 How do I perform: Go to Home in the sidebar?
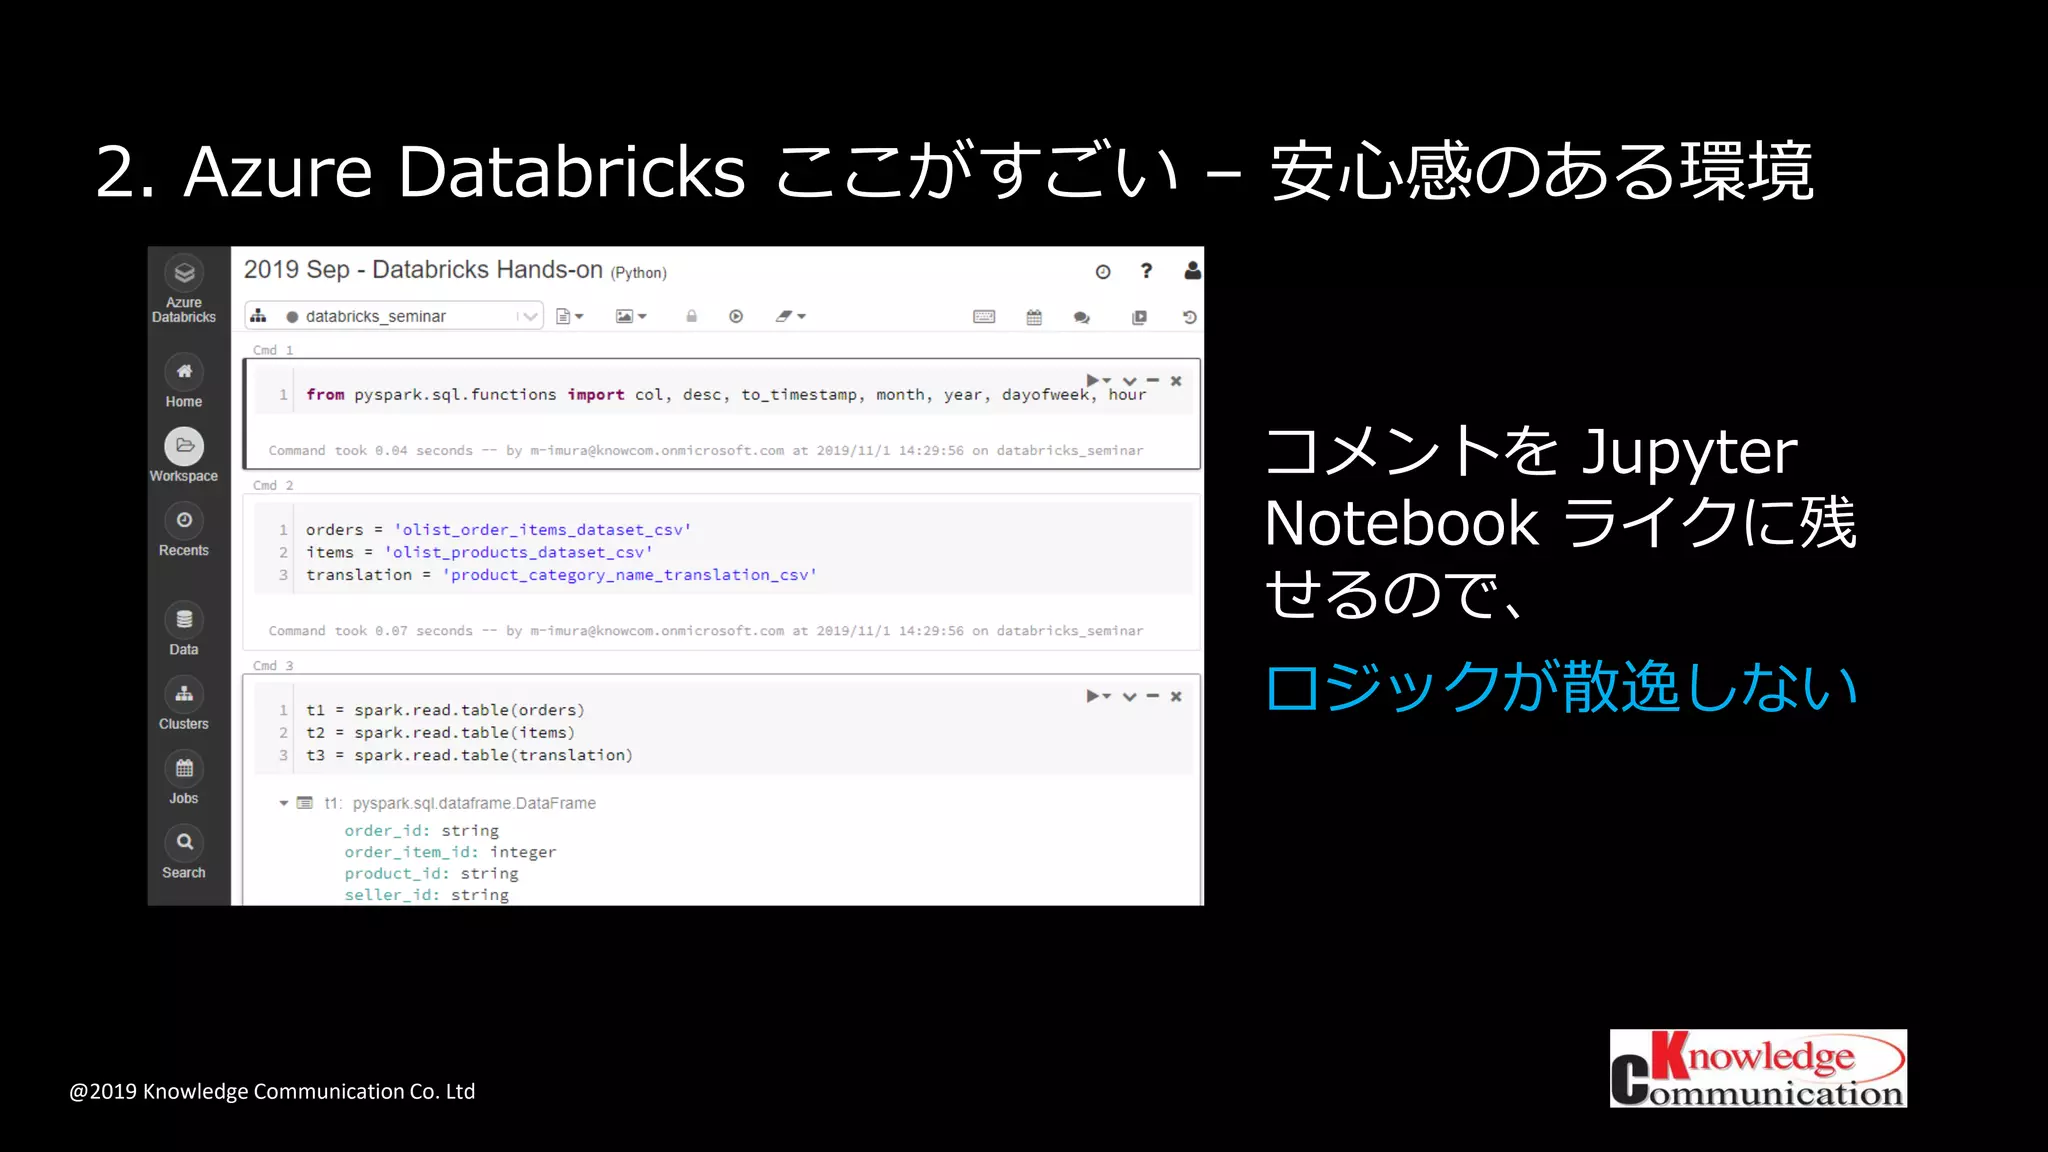click(184, 381)
